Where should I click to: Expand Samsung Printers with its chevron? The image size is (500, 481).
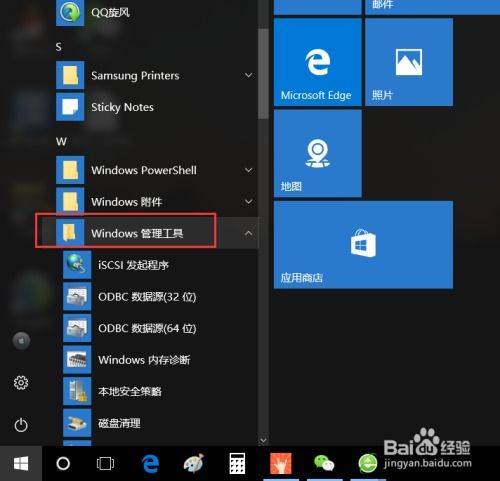point(249,75)
